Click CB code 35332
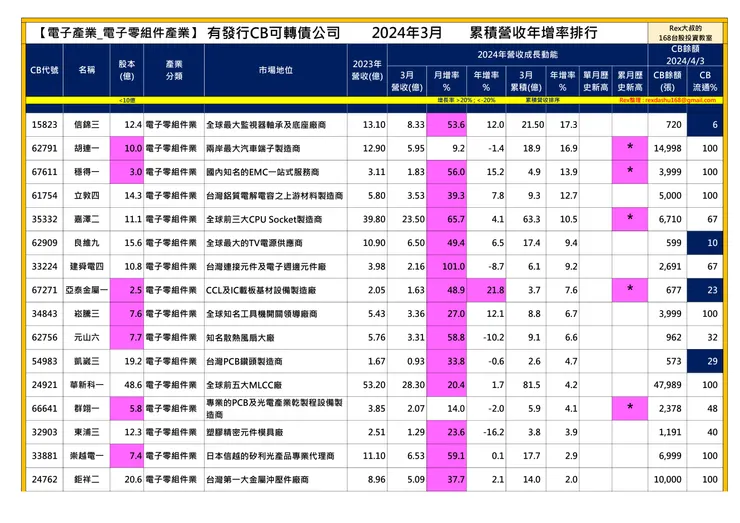Image resolution: width=740 pixels, height=523 pixels. pyautogui.click(x=44, y=219)
